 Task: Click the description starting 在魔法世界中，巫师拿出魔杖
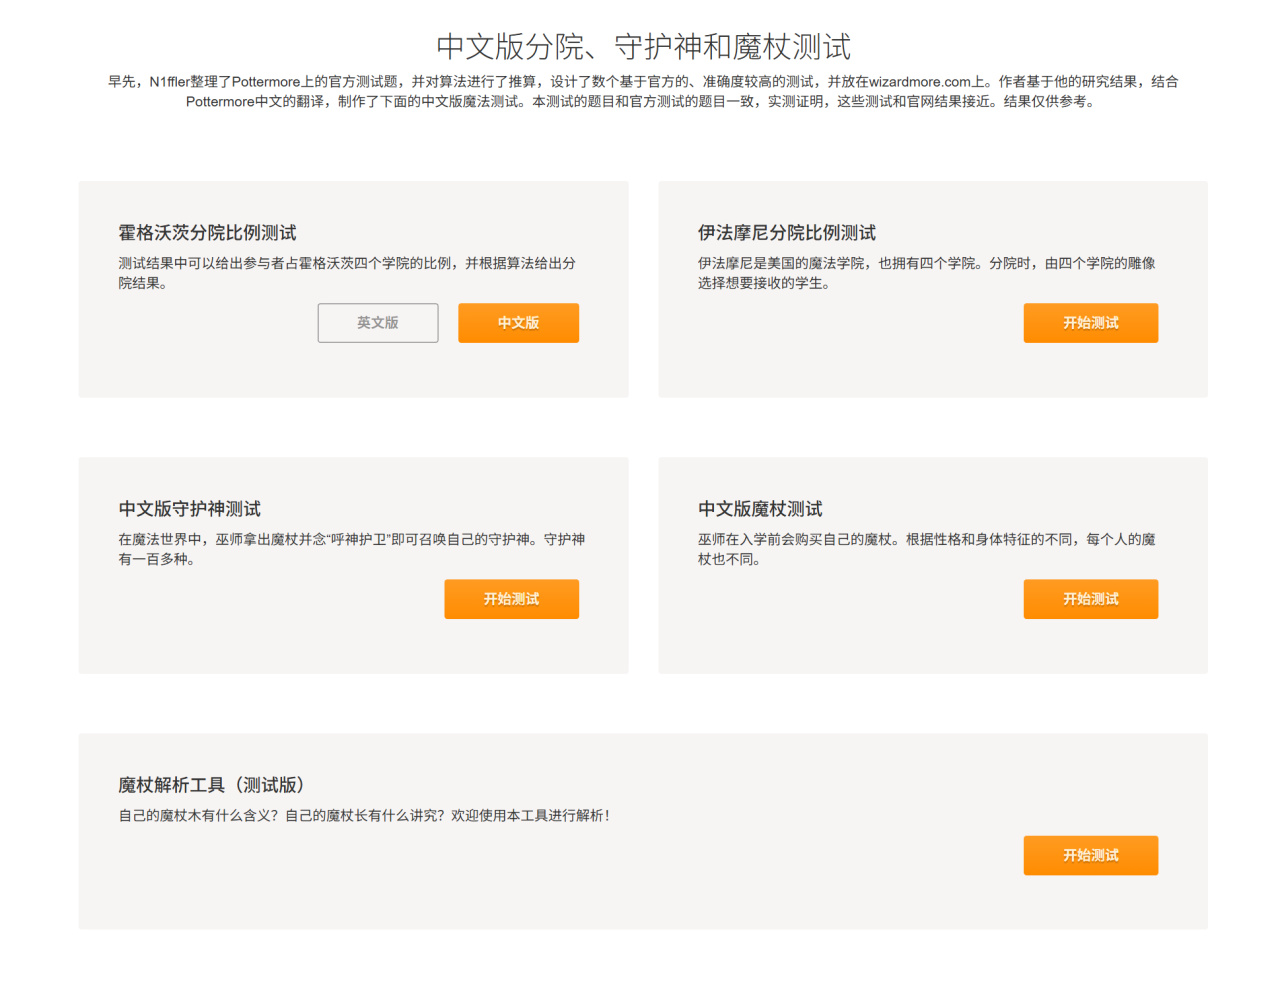click(x=352, y=549)
